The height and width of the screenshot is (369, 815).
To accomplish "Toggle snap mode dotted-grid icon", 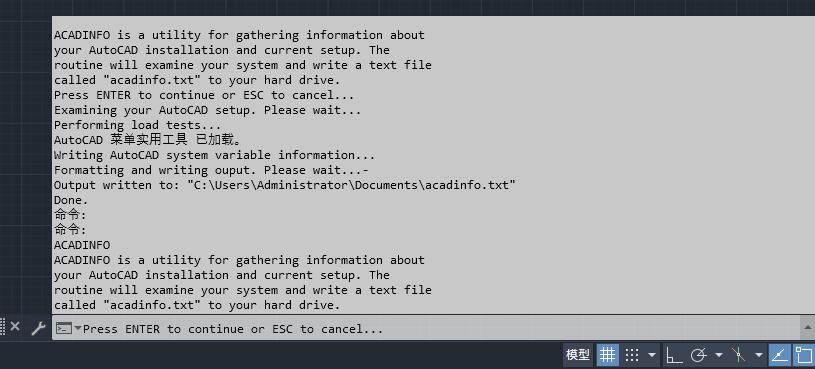I will pos(632,355).
